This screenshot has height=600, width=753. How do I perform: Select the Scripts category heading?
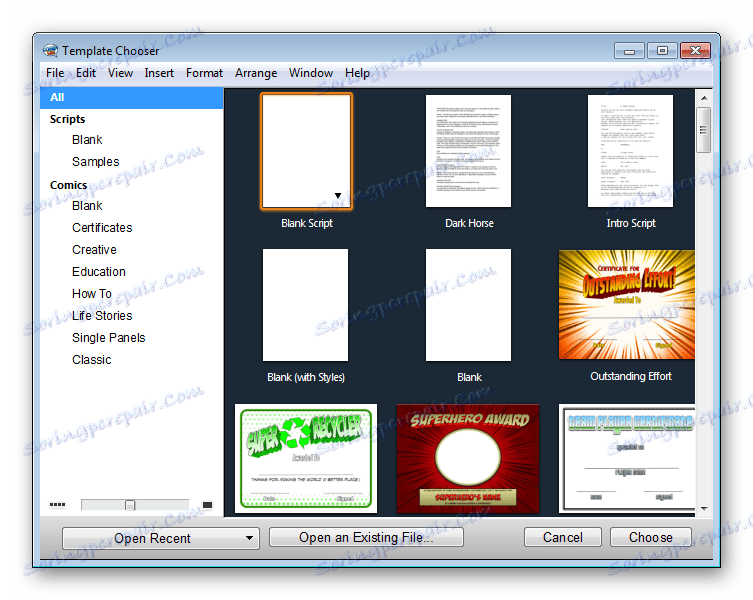point(67,119)
